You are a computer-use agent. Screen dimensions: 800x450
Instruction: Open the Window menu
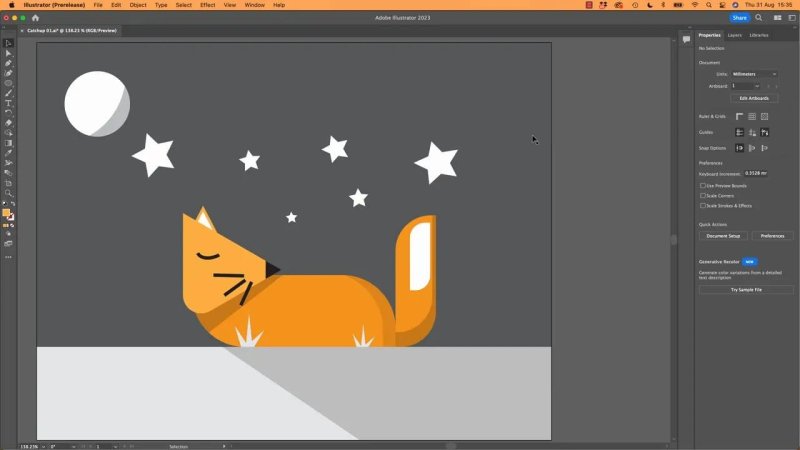tap(254, 5)
